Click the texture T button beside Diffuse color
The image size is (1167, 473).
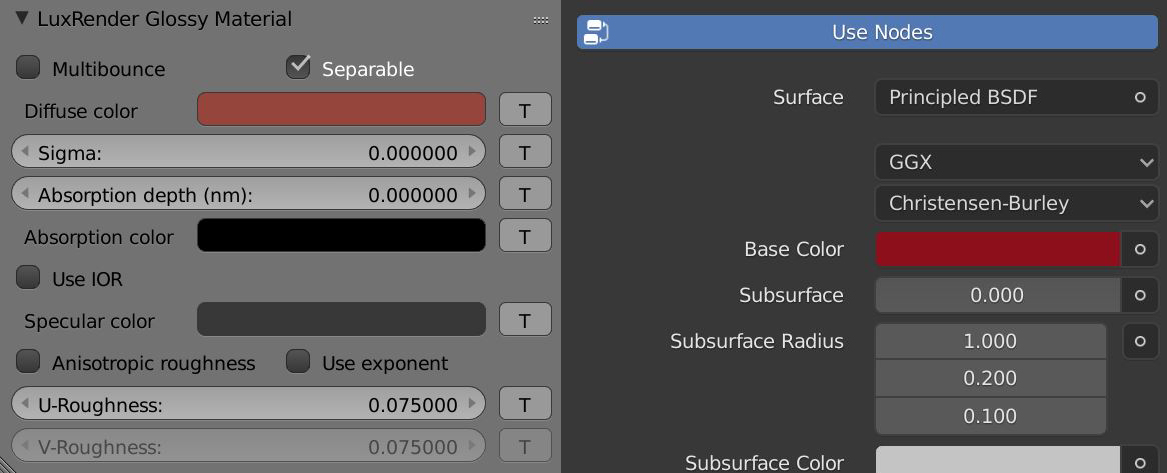(525, 110)
